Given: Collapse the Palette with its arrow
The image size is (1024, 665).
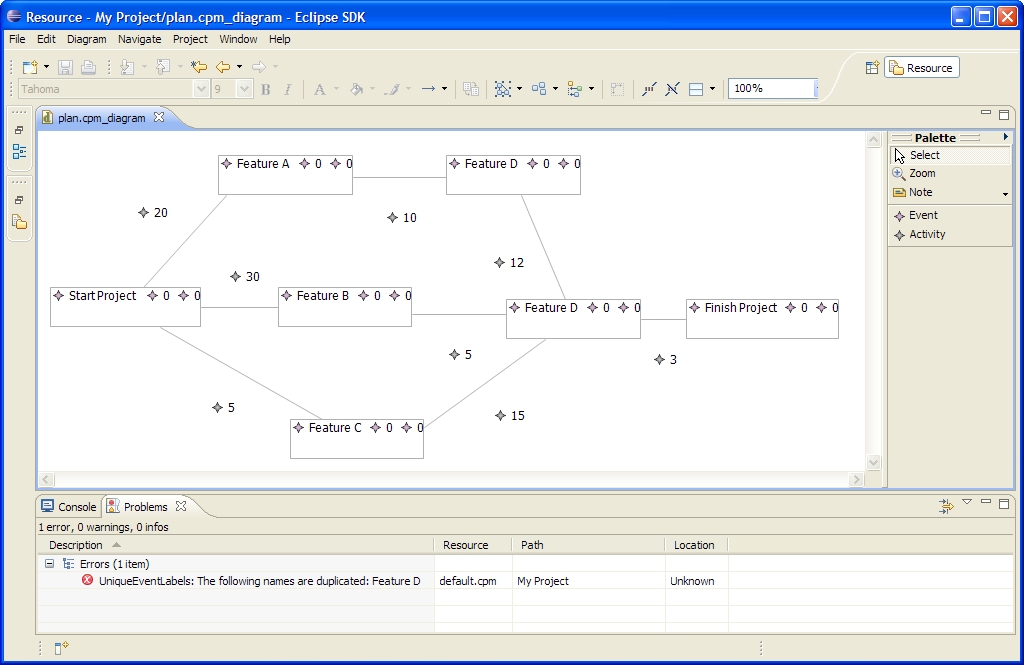Looking at the screenshot, I should 1006,137.
